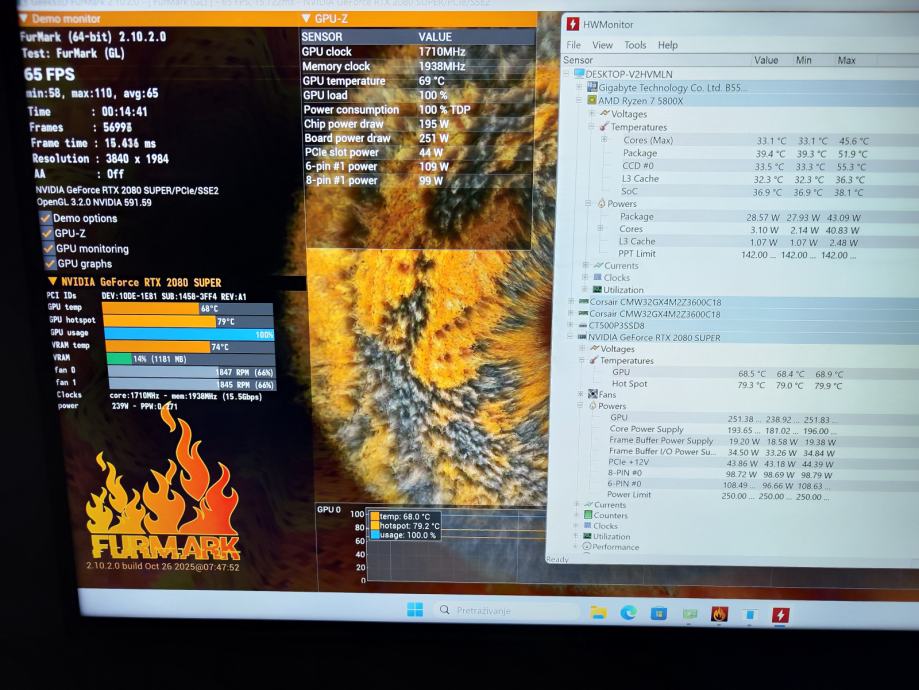Click the blue window icon beside FurMark in taskbar

[750, 614]
